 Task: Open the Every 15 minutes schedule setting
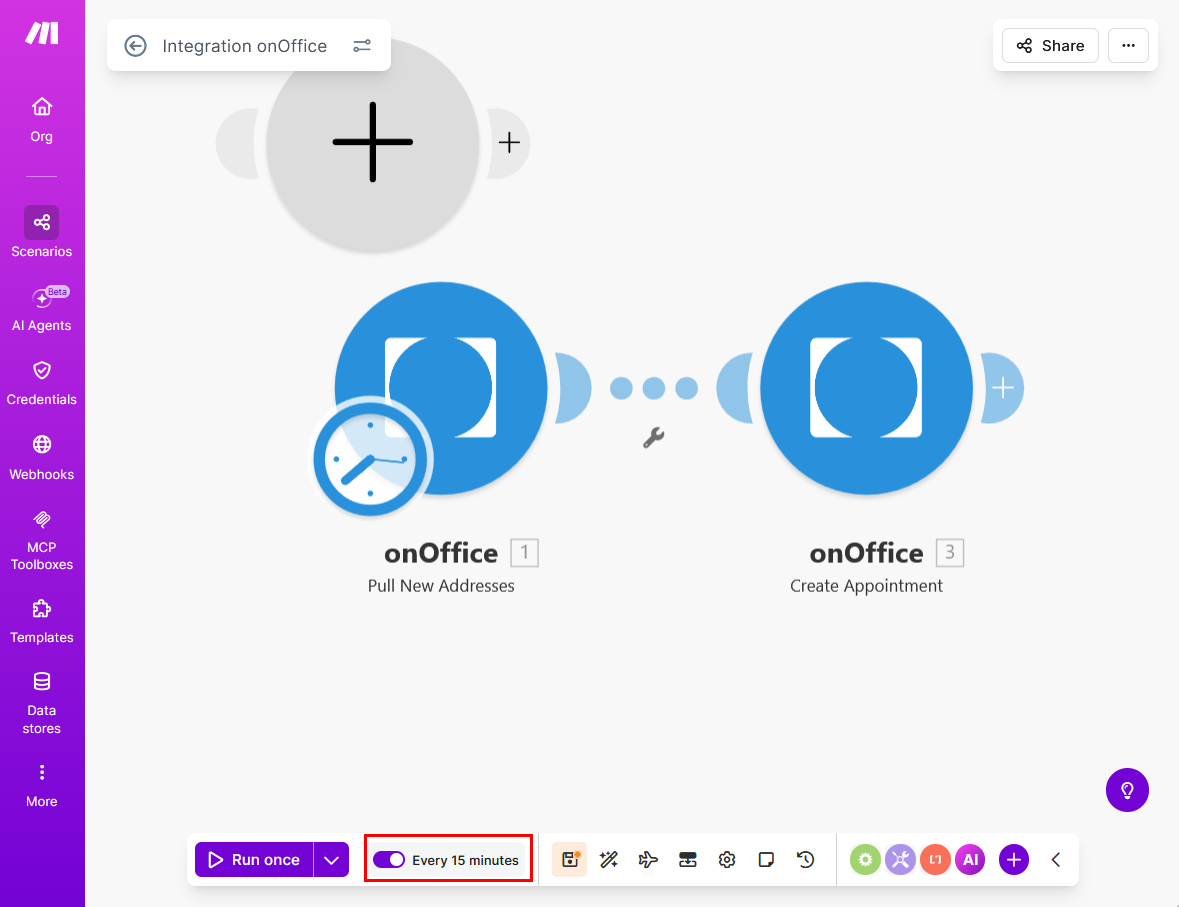click(465, 860)
